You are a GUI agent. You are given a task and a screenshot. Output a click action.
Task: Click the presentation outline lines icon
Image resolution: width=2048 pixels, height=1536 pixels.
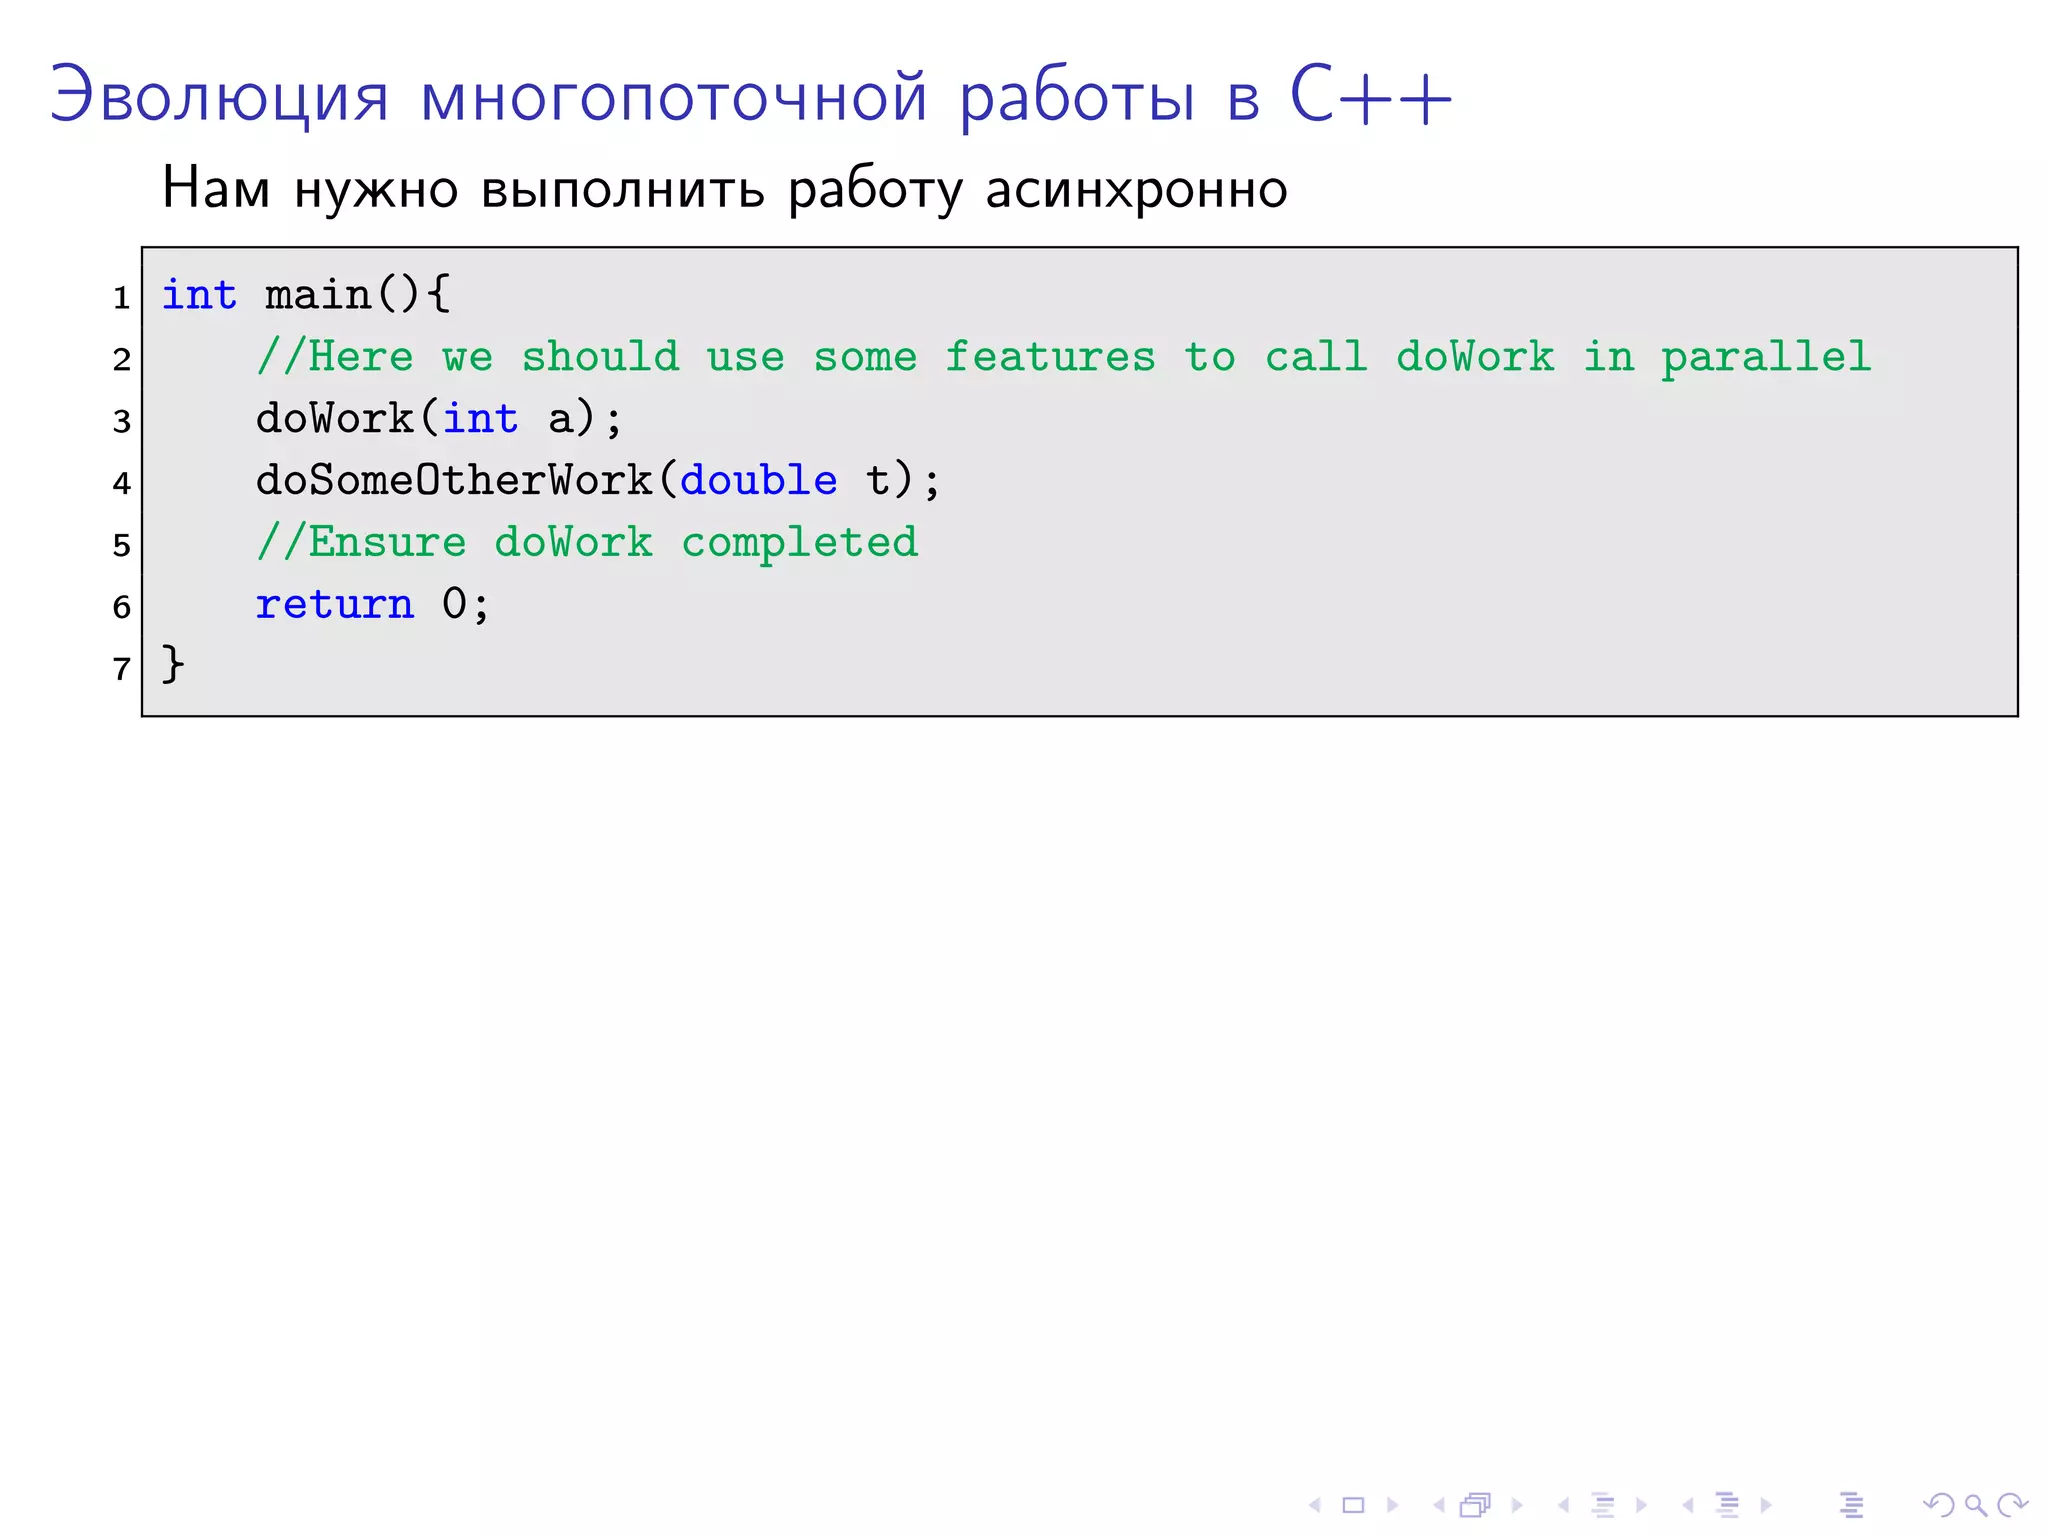1852,1505
